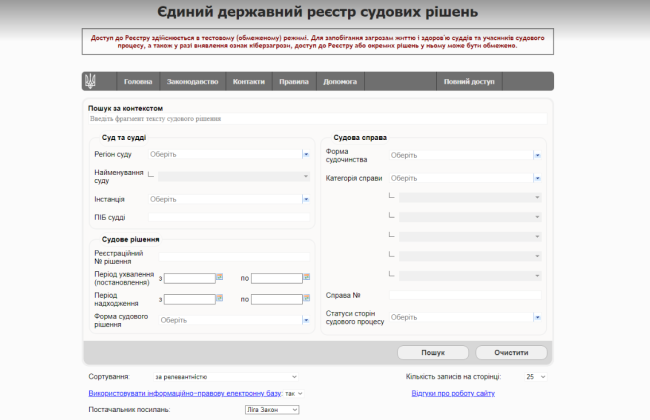
Task: Click the Судова справа section label
Action: [360, 138]
